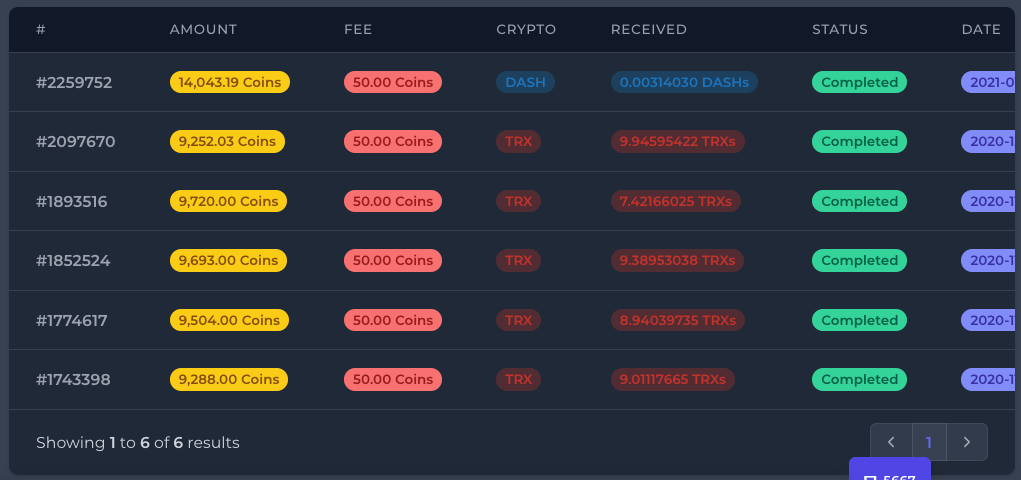This screenshot has height=480, width=1021.
Task: Go to the next page arrow
Action: click(x=966, y=442)
